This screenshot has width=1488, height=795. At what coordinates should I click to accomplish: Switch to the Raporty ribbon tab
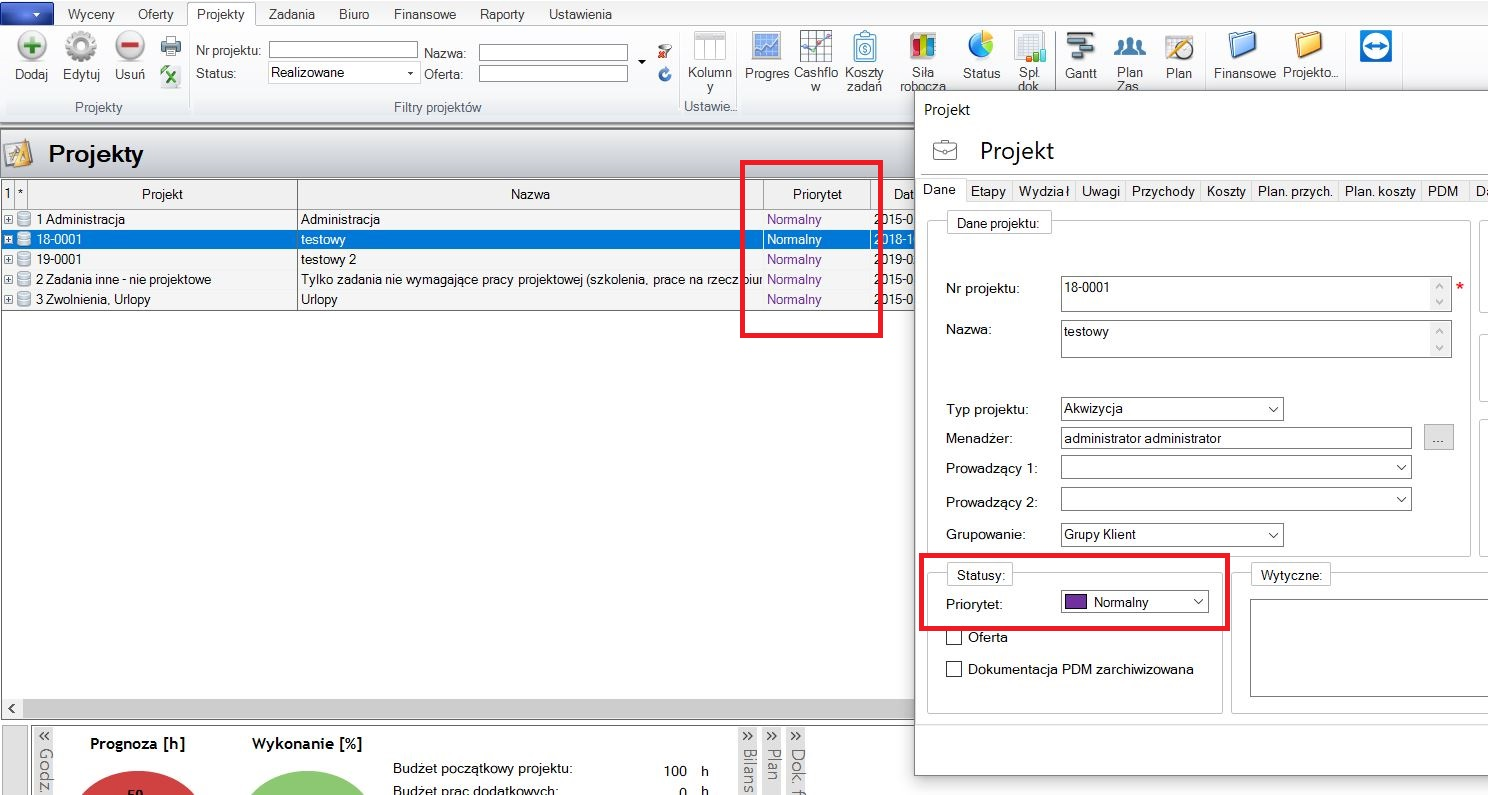tap(502, 14)
